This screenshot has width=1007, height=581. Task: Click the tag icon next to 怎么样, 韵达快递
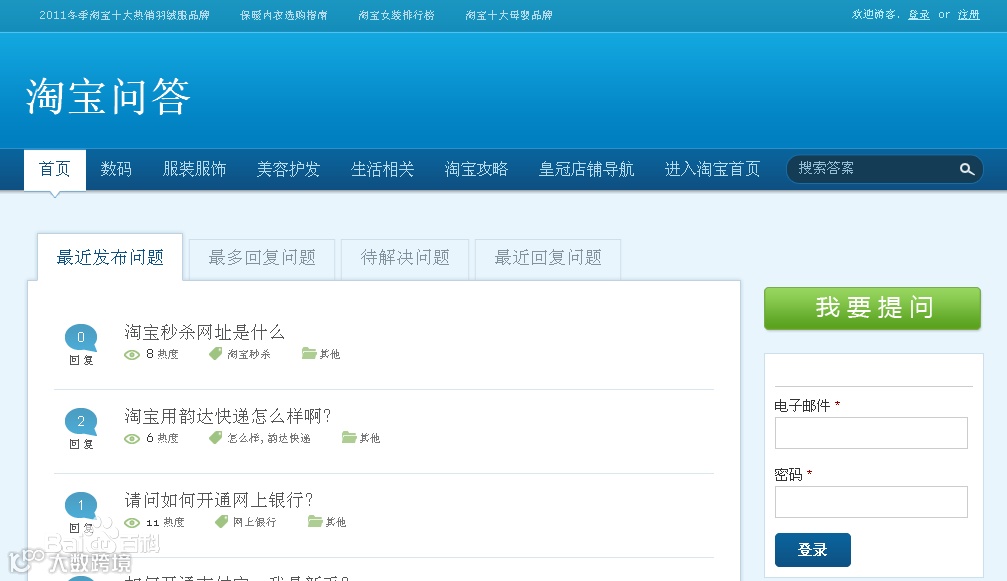(216, 438)
